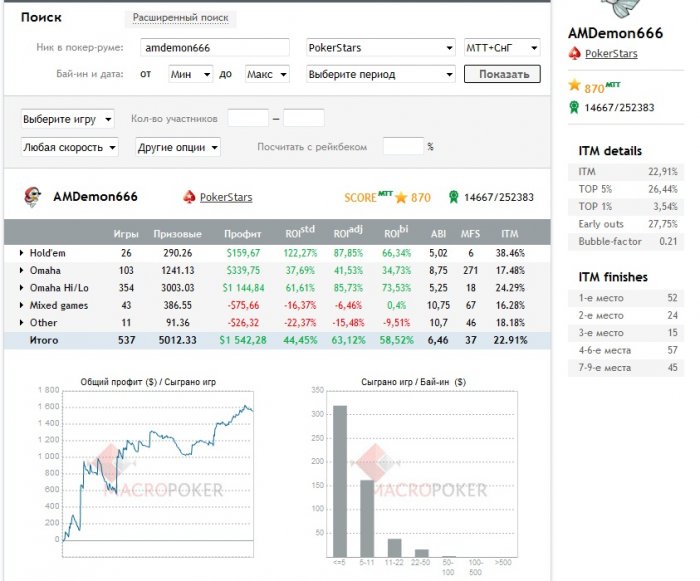The width and height of the screenshot is (700, 581).
Task: Click the ITM column header
Action: [x=510, y=234]
